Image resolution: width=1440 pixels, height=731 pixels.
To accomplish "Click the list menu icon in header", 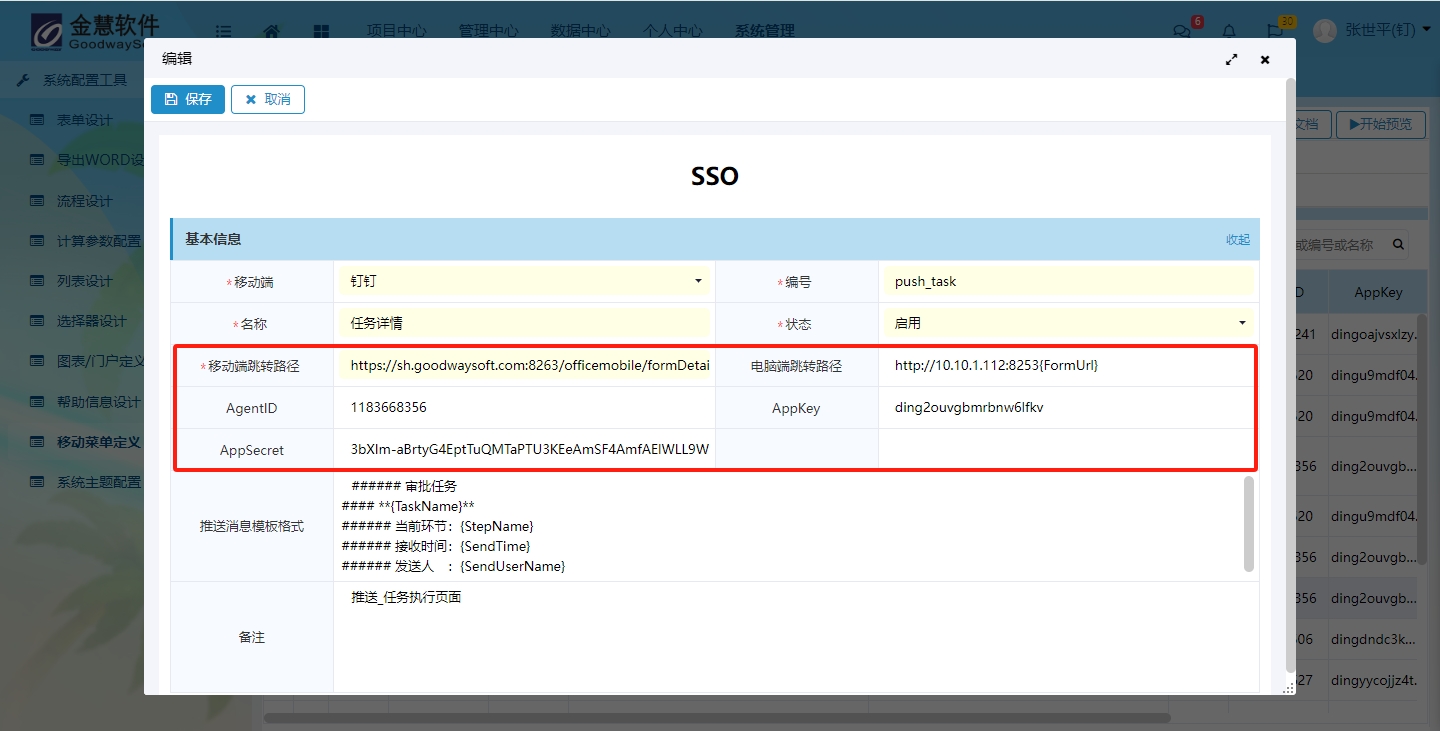I will pos(223,31).
